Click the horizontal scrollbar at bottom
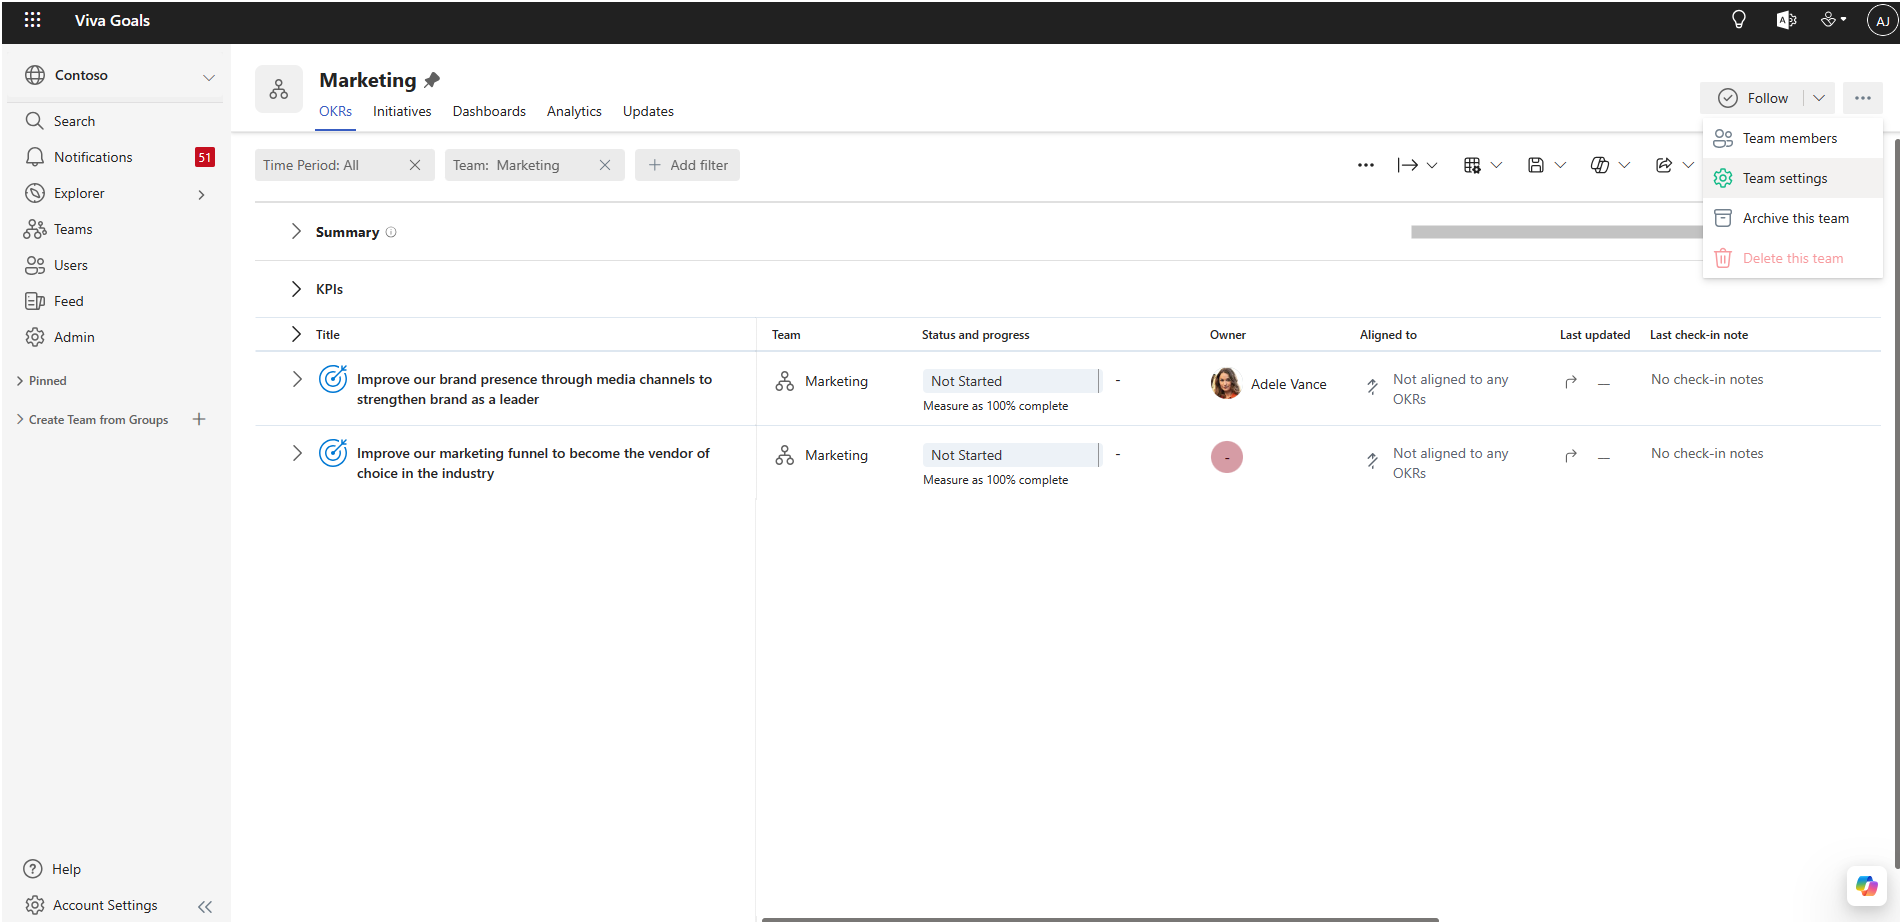Screen dimensions: 1902x924 pyautogui.click(x=1100, y=919)
